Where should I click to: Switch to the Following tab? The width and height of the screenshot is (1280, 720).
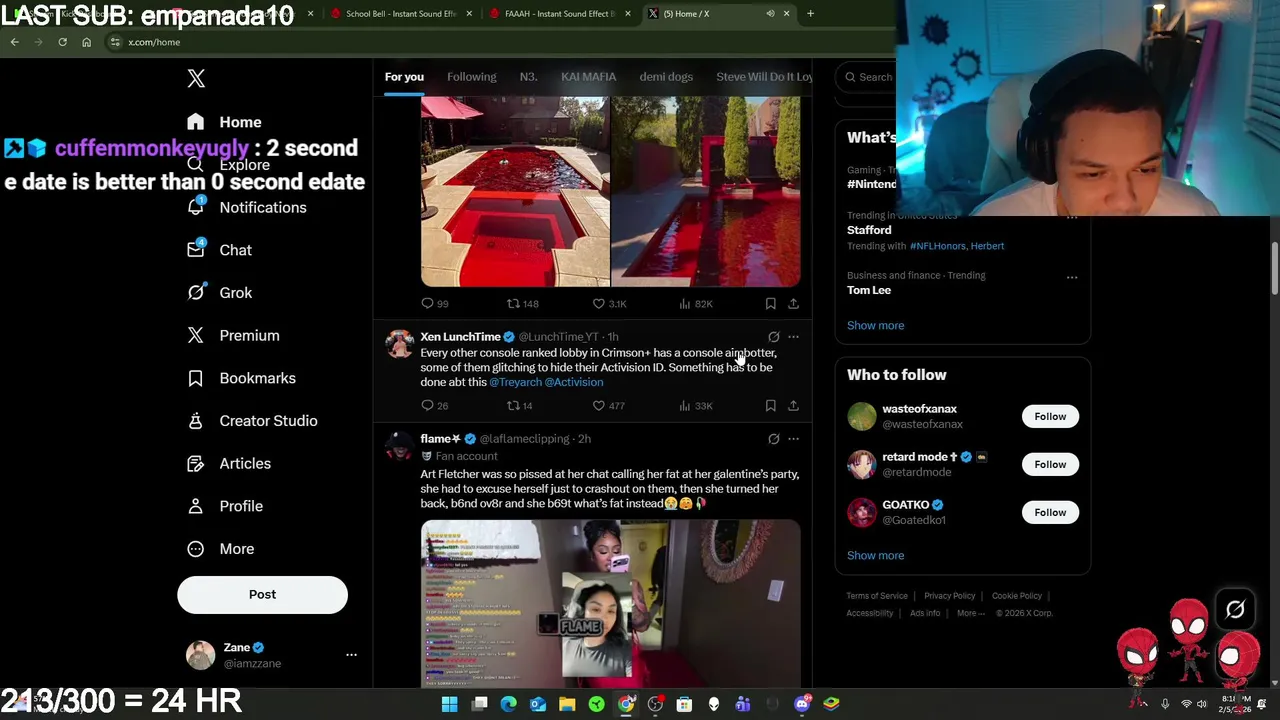pyautogui.click(x=471, y=77)
